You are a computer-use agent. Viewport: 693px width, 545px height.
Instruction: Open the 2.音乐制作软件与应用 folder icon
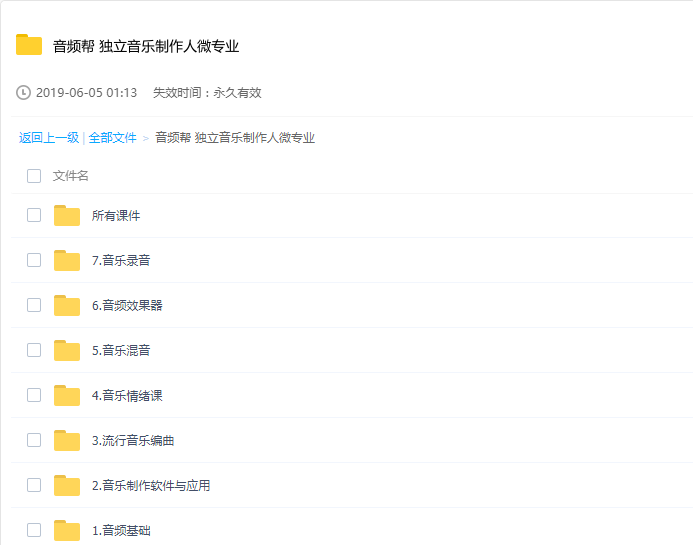67,485
